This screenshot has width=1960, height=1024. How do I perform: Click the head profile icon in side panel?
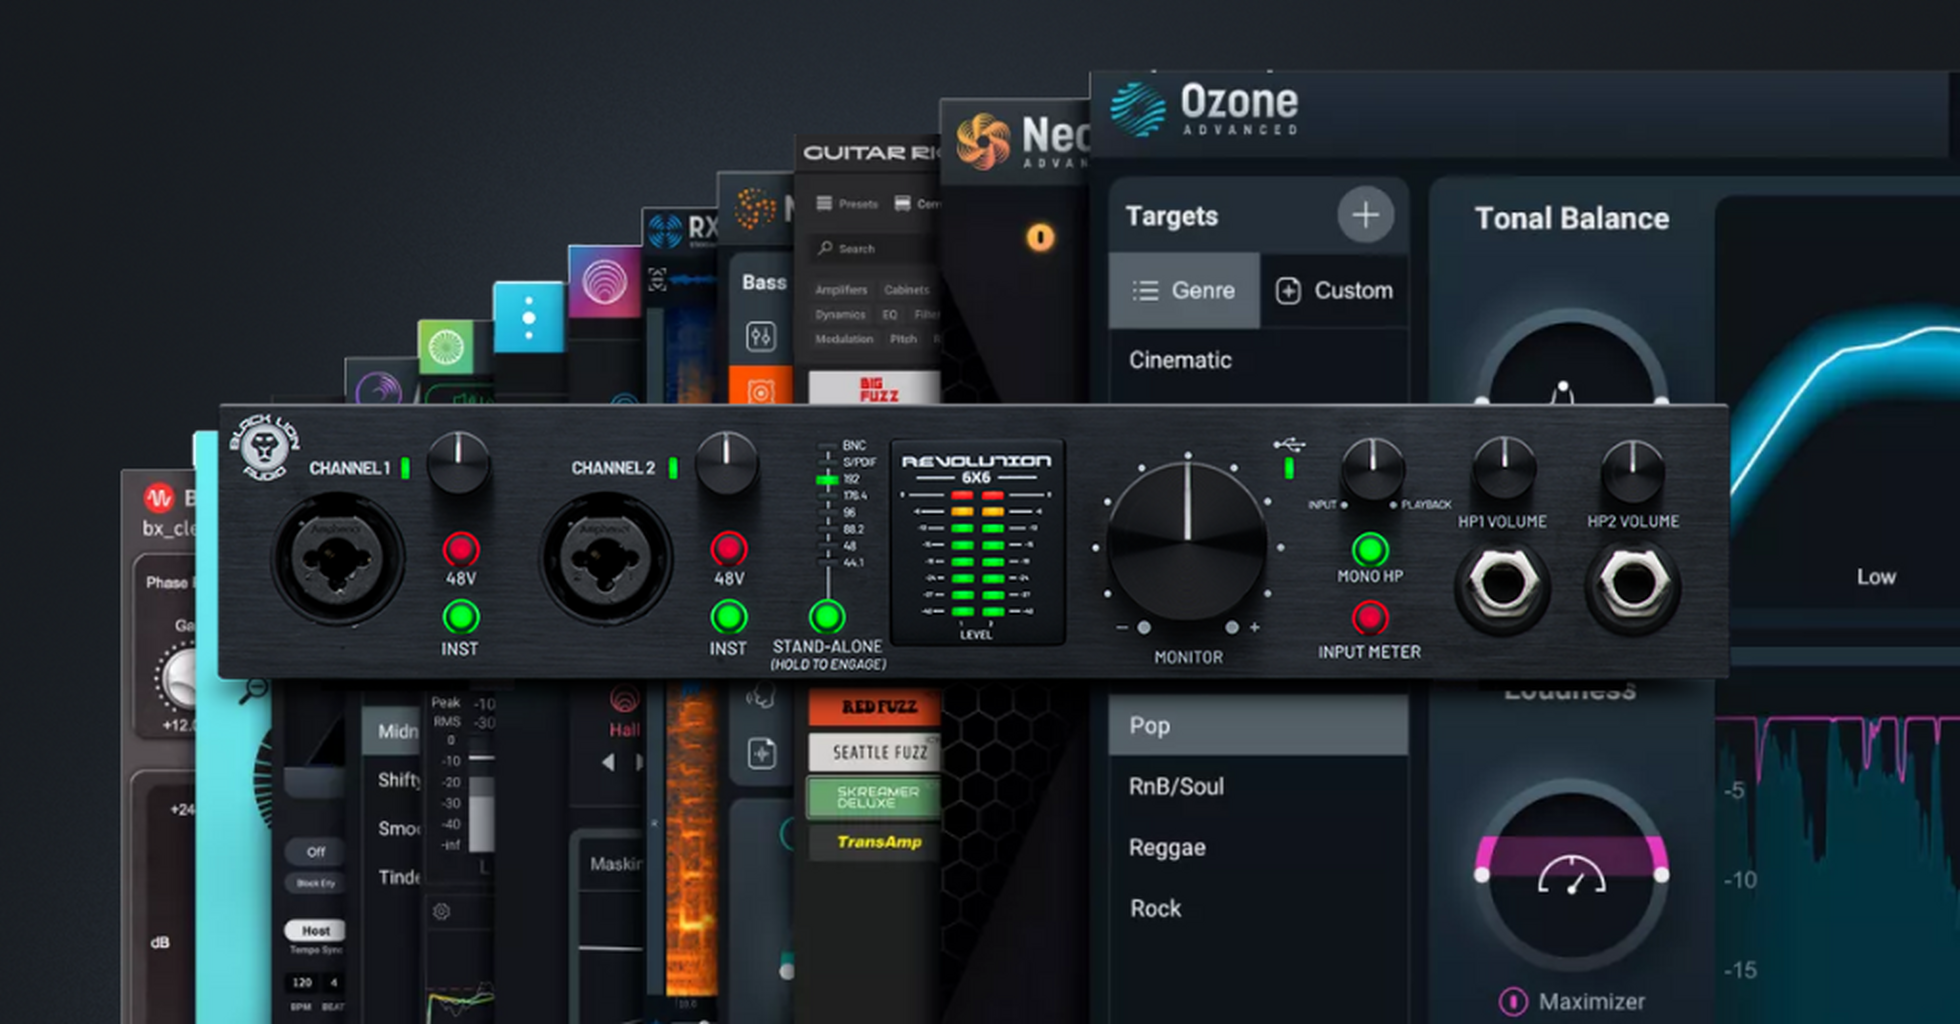tap(761, 695)
